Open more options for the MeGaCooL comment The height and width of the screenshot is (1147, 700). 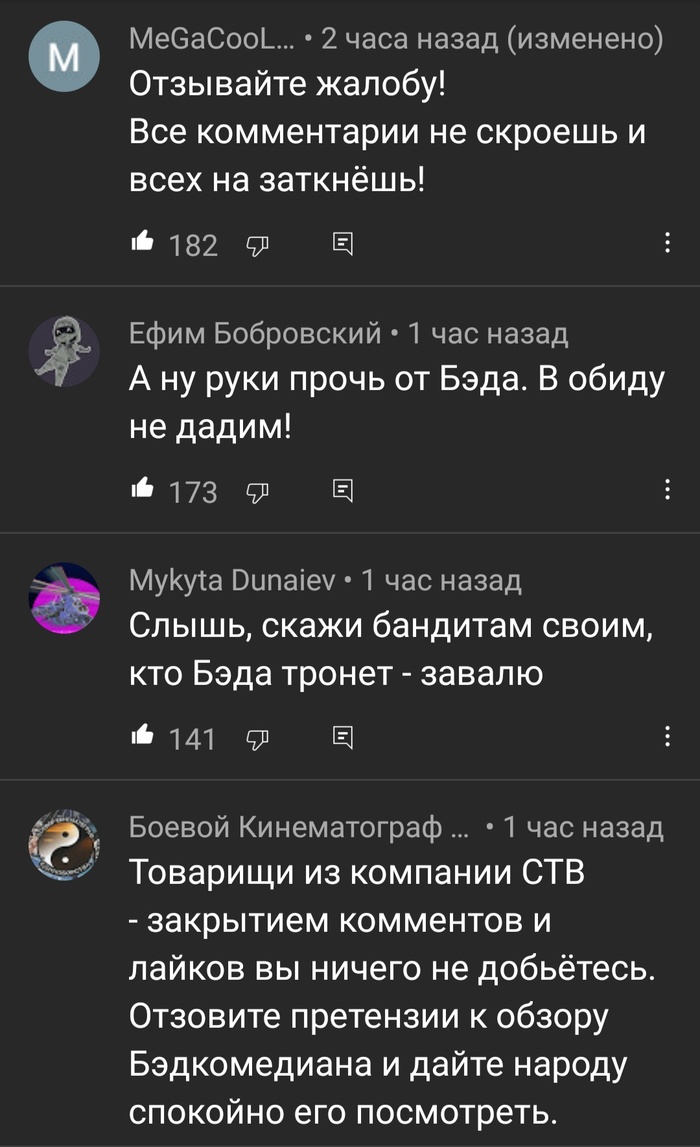[x=667, y=243]
